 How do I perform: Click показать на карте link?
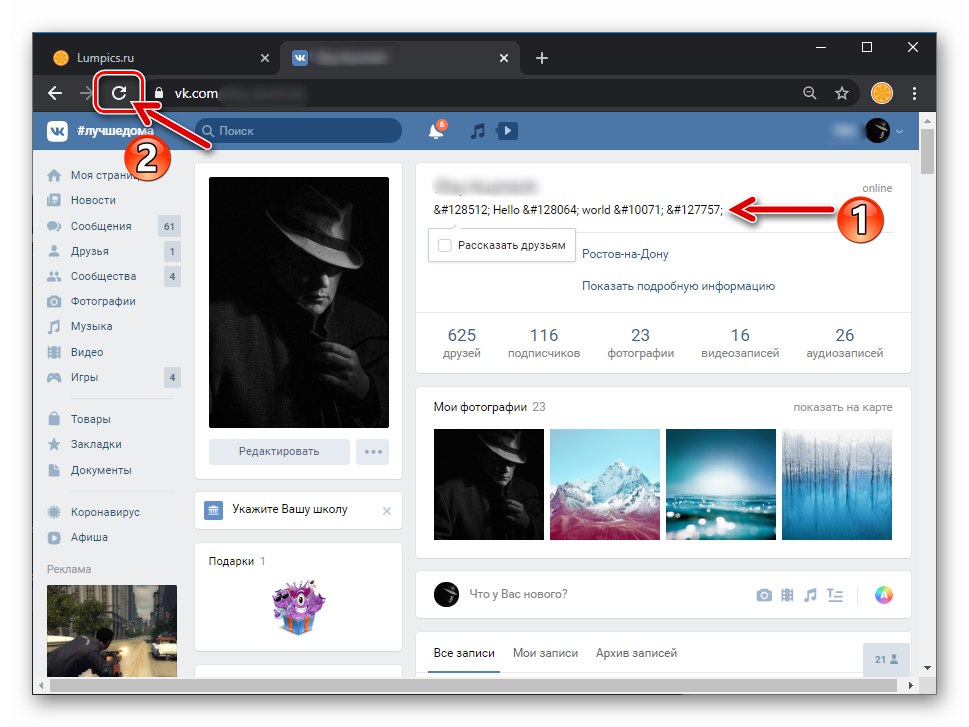tap(842, 407)
